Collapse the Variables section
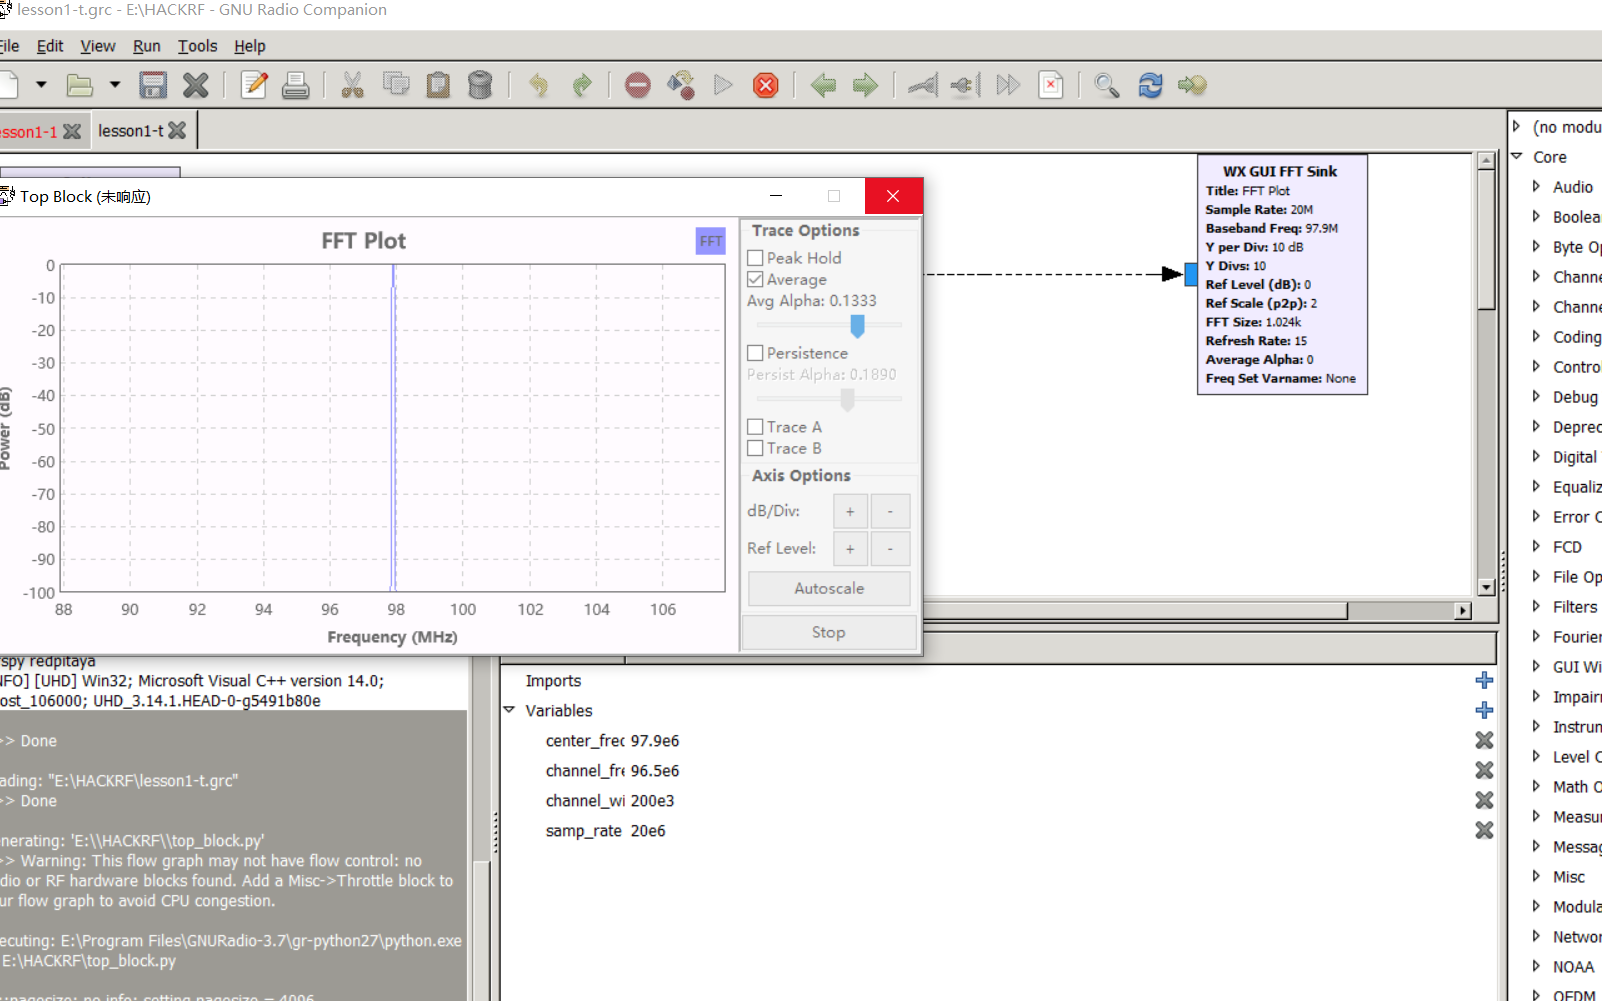 (x=510, y=710)
